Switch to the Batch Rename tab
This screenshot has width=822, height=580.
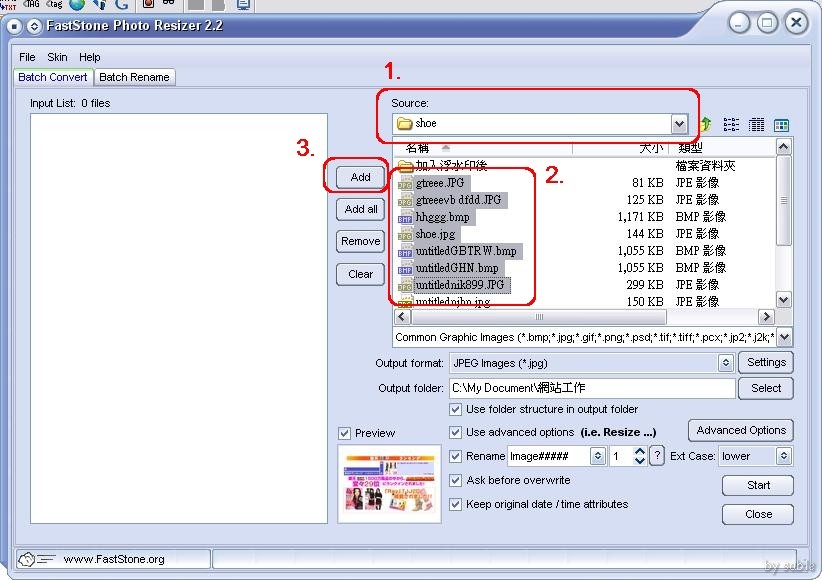pos(134,77)
